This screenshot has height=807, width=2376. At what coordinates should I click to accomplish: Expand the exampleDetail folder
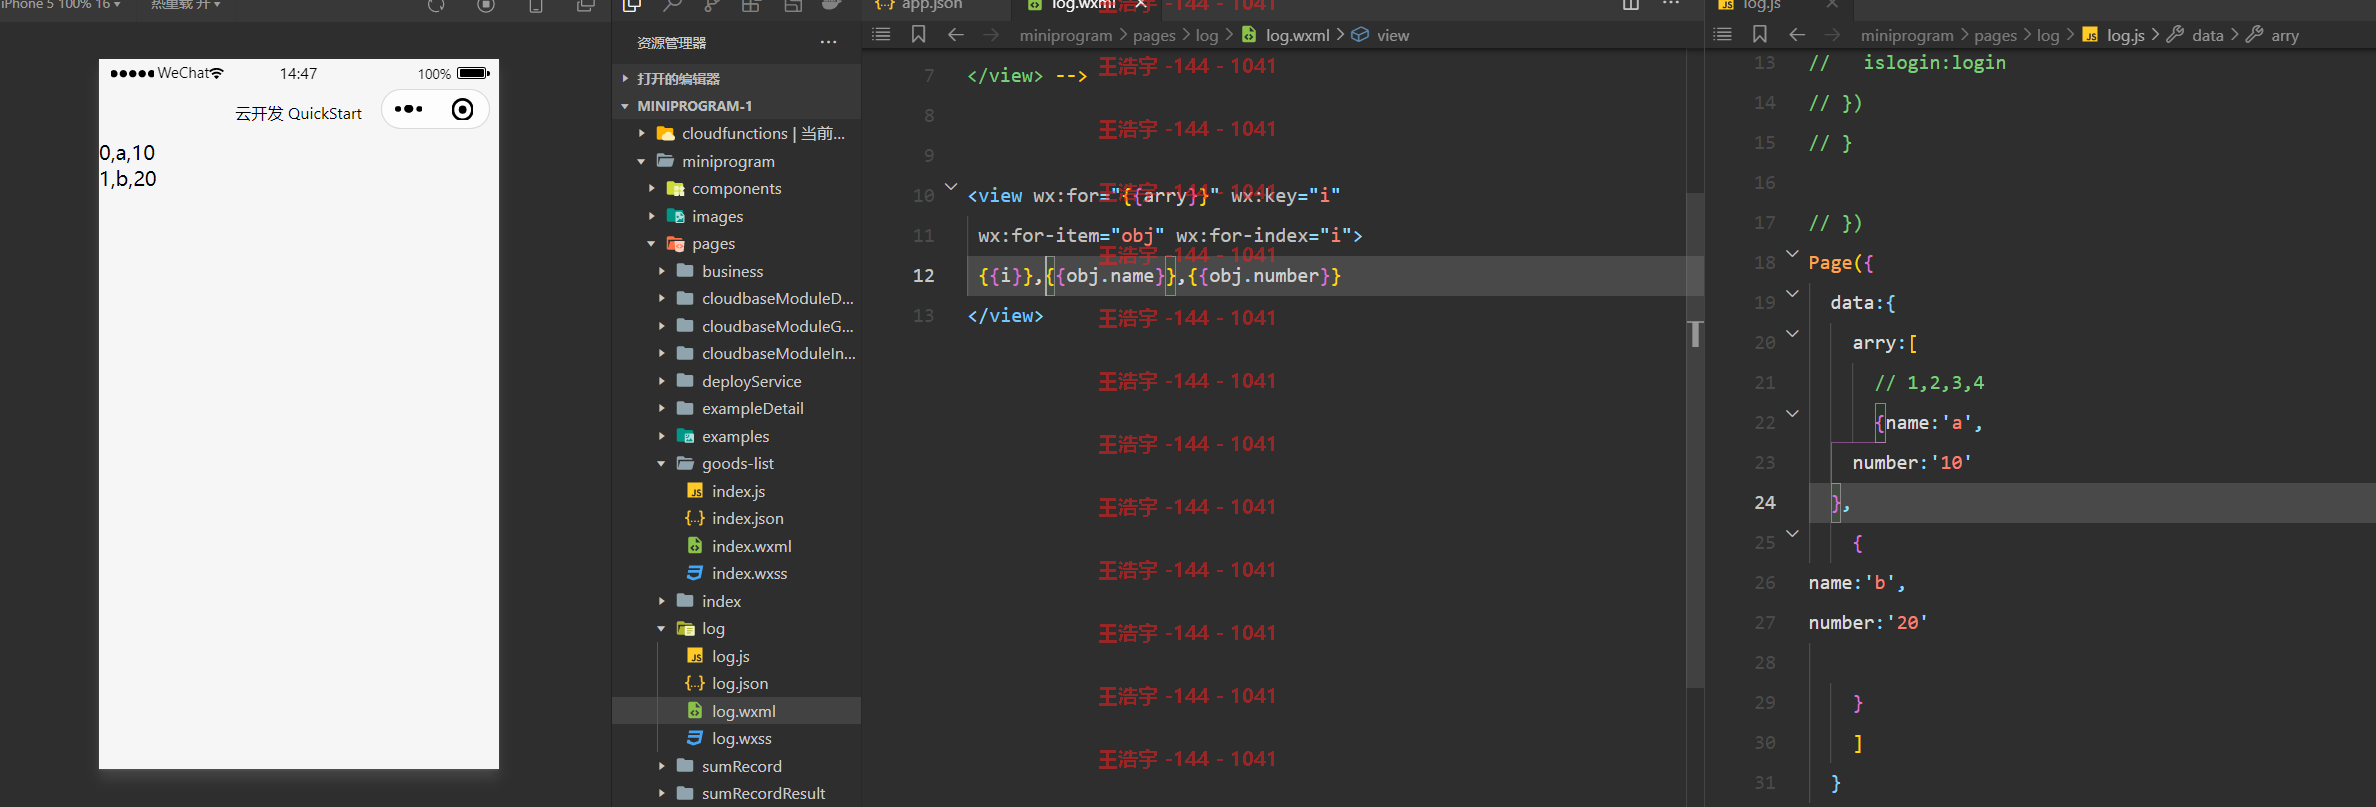coord(736,408)
